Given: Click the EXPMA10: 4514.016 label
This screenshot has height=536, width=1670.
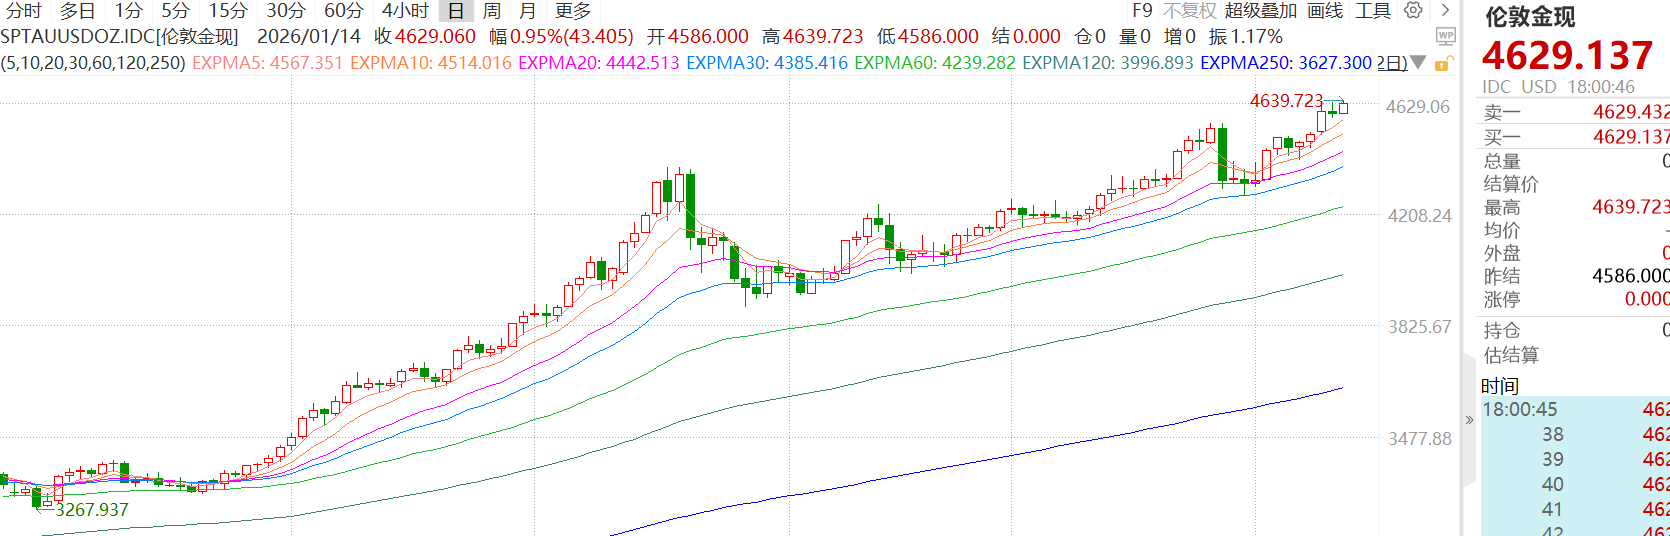Looking at the screenshot, I should [x=431, y=63].
